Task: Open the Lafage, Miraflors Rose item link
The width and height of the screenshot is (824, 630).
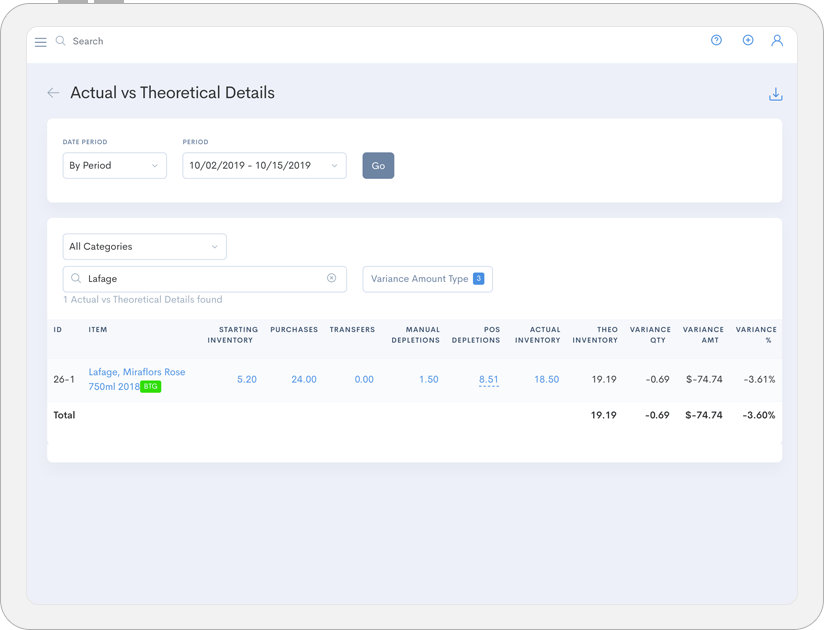Action: pos(137,379)
